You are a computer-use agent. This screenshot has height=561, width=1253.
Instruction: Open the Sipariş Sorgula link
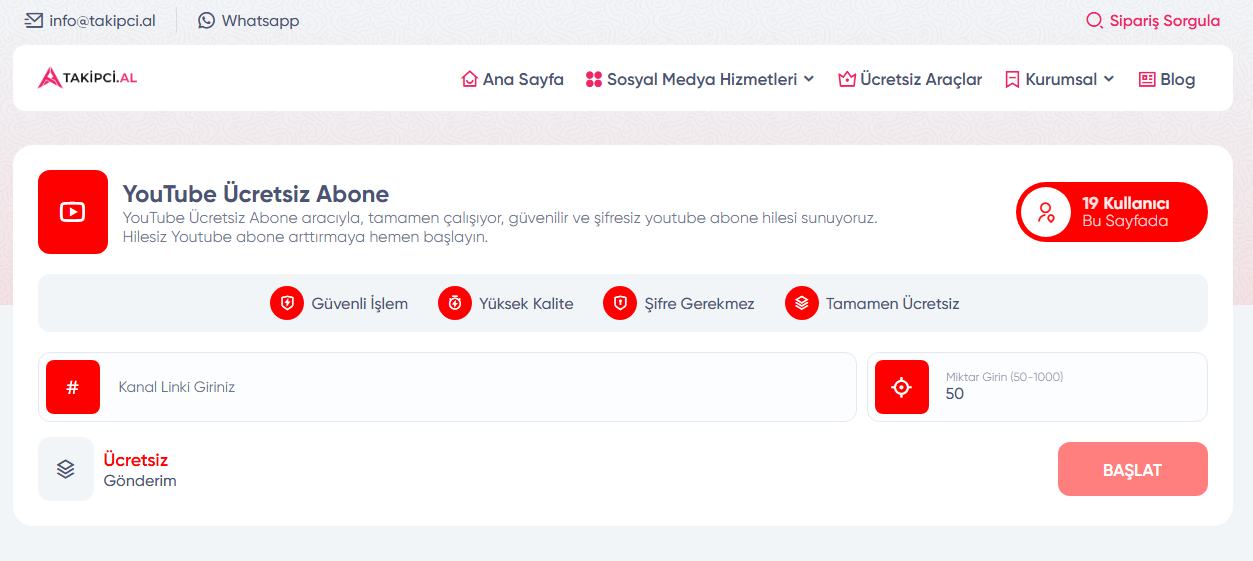1153,20
